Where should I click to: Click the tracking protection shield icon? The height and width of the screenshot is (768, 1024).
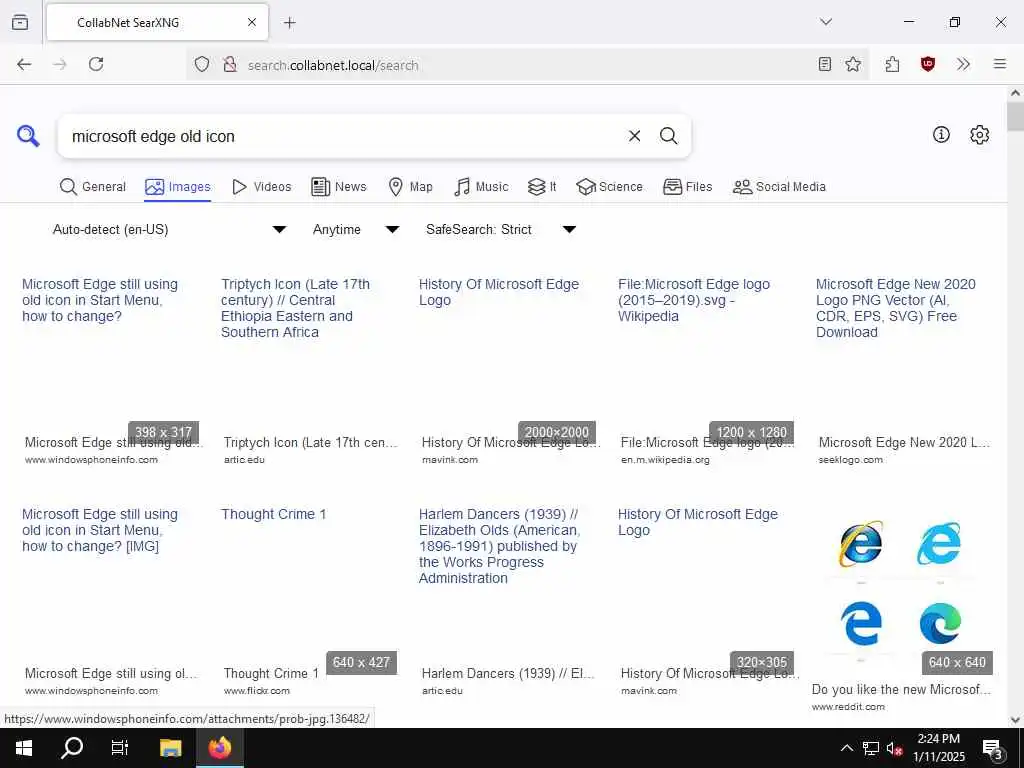(202, 65)
